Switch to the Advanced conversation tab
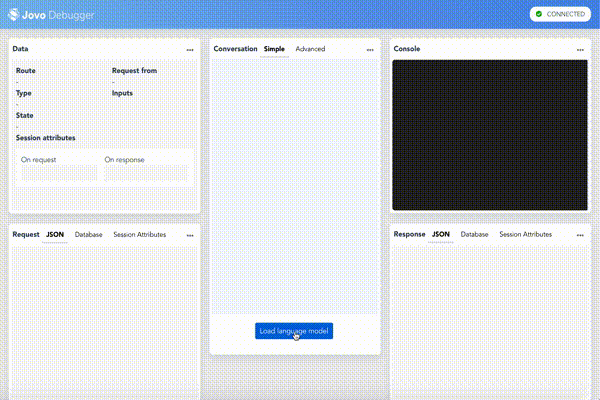 point(310,49)
